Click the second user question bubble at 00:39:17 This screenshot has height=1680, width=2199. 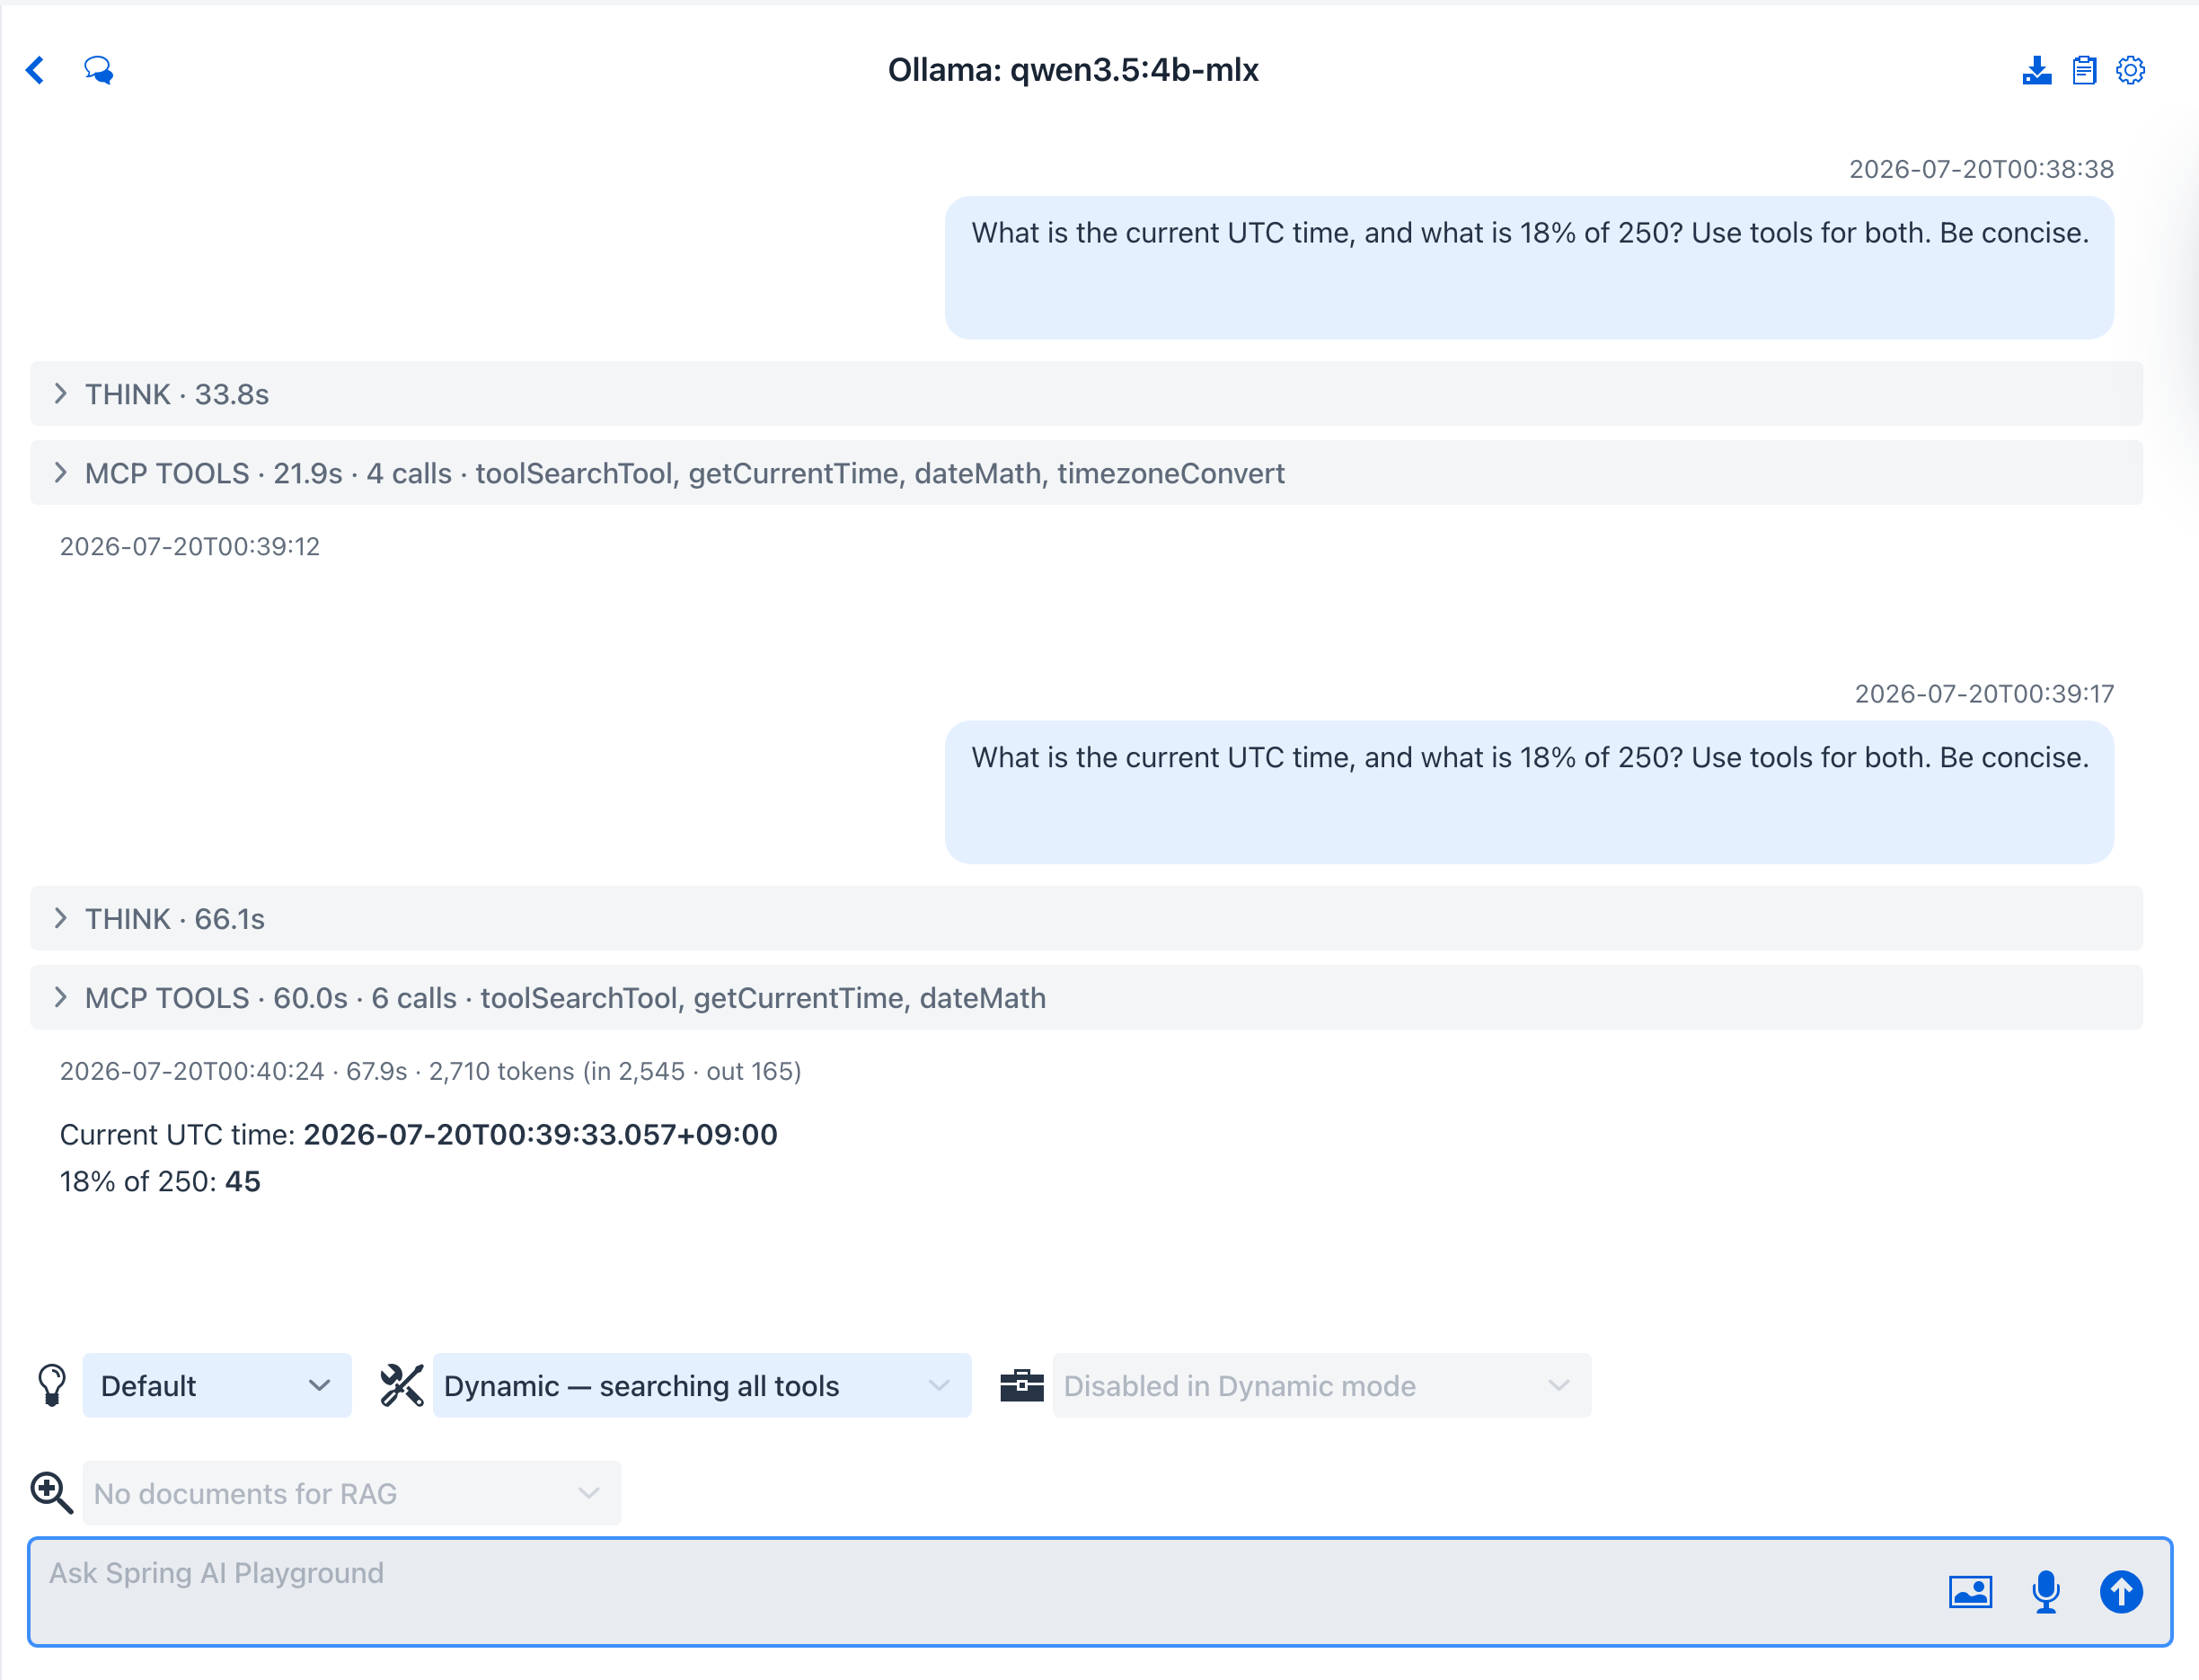[x=1529, y=792]
